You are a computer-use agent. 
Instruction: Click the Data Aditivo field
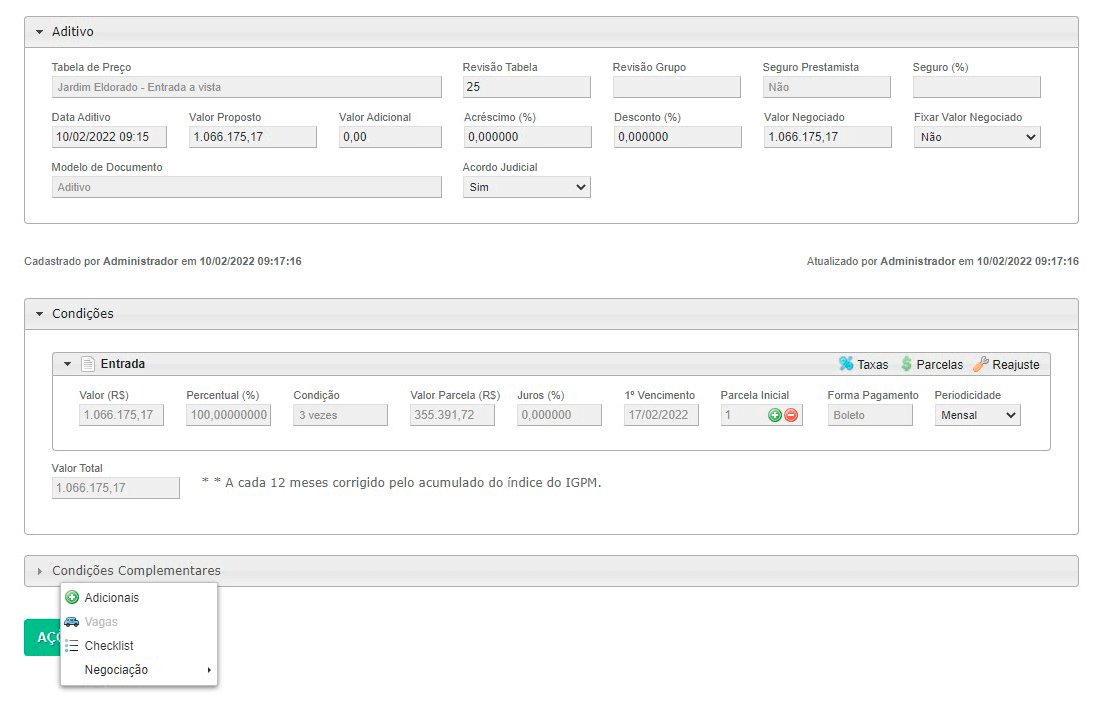(109, 137)
